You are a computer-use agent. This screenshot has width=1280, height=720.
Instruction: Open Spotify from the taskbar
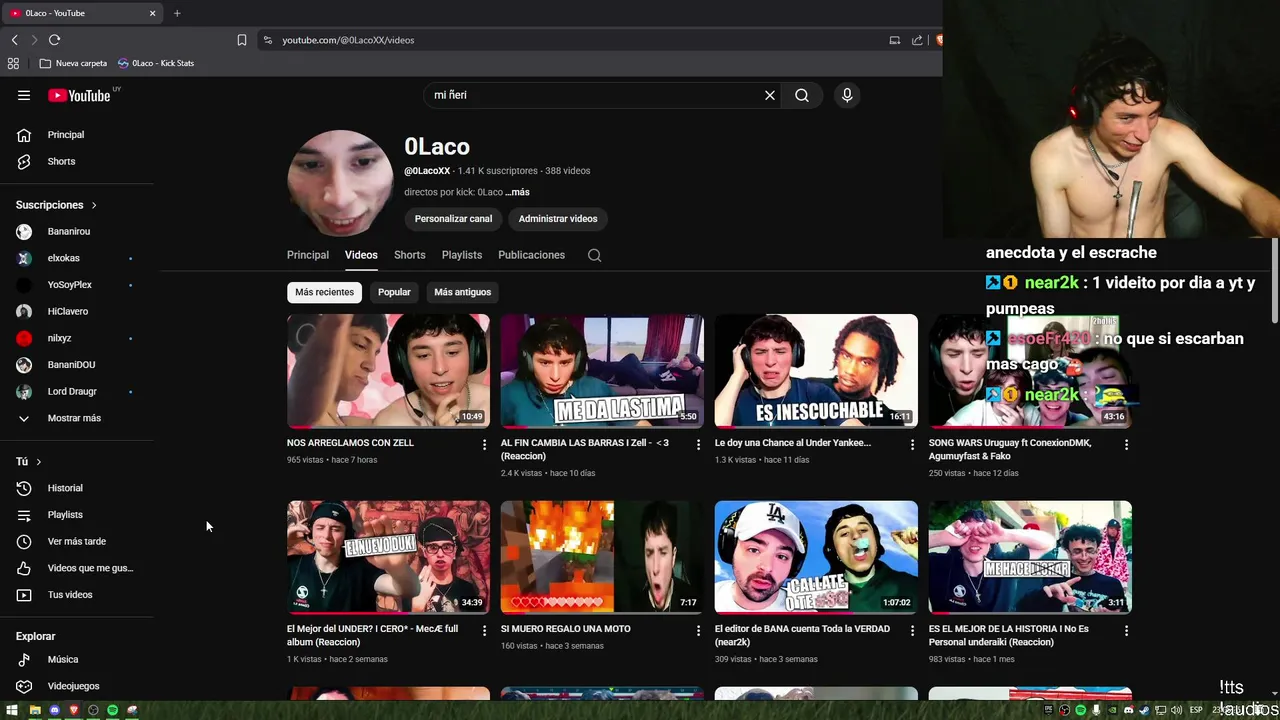(112, 710)
